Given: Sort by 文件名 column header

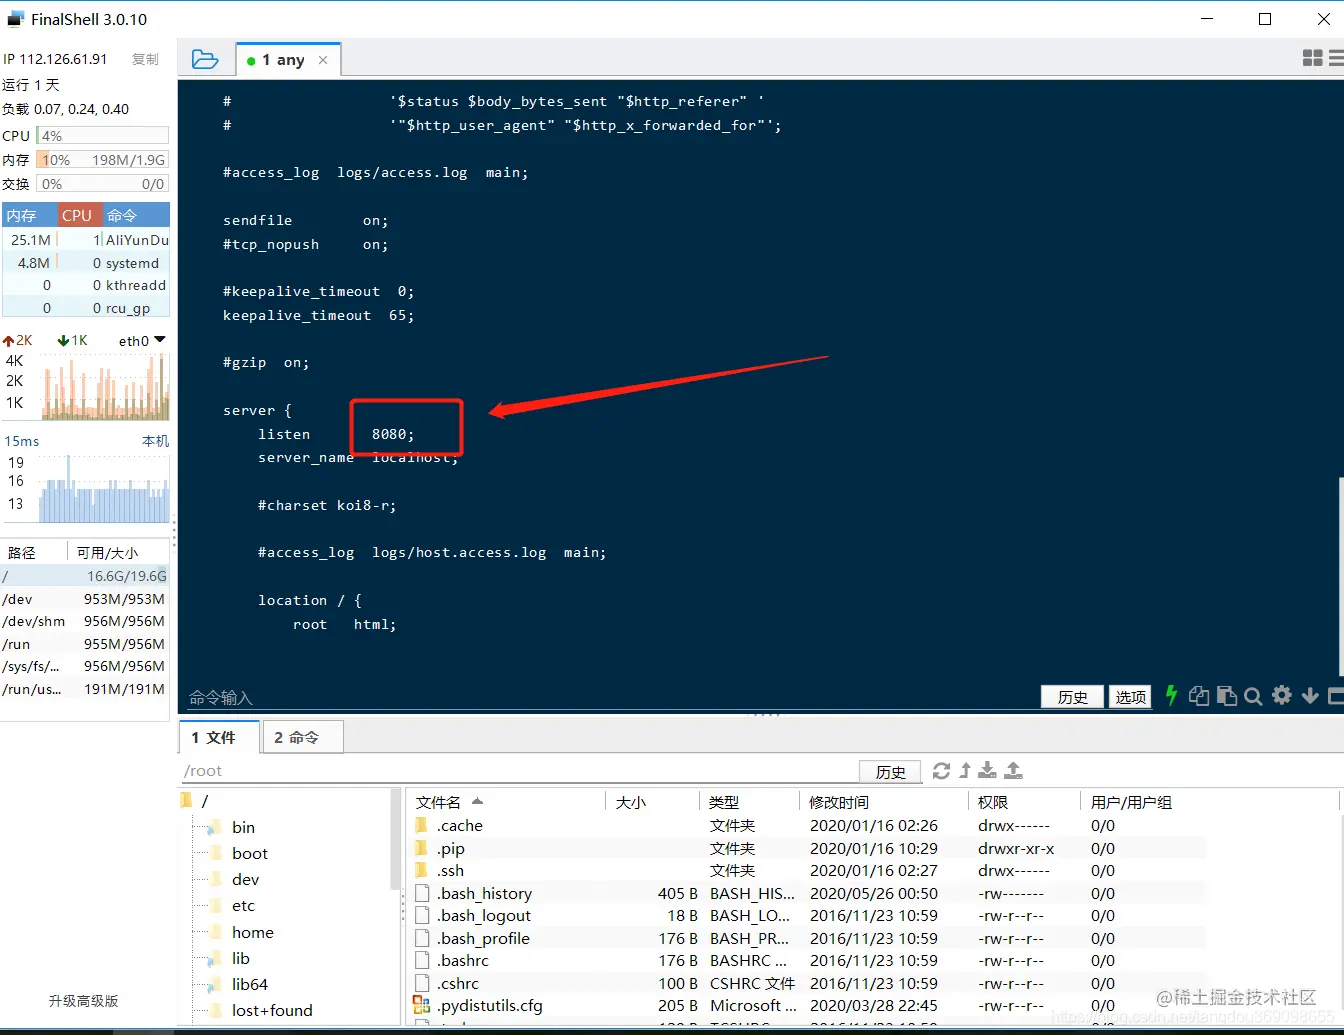Looking at the screenshot, I should [507, 802].
